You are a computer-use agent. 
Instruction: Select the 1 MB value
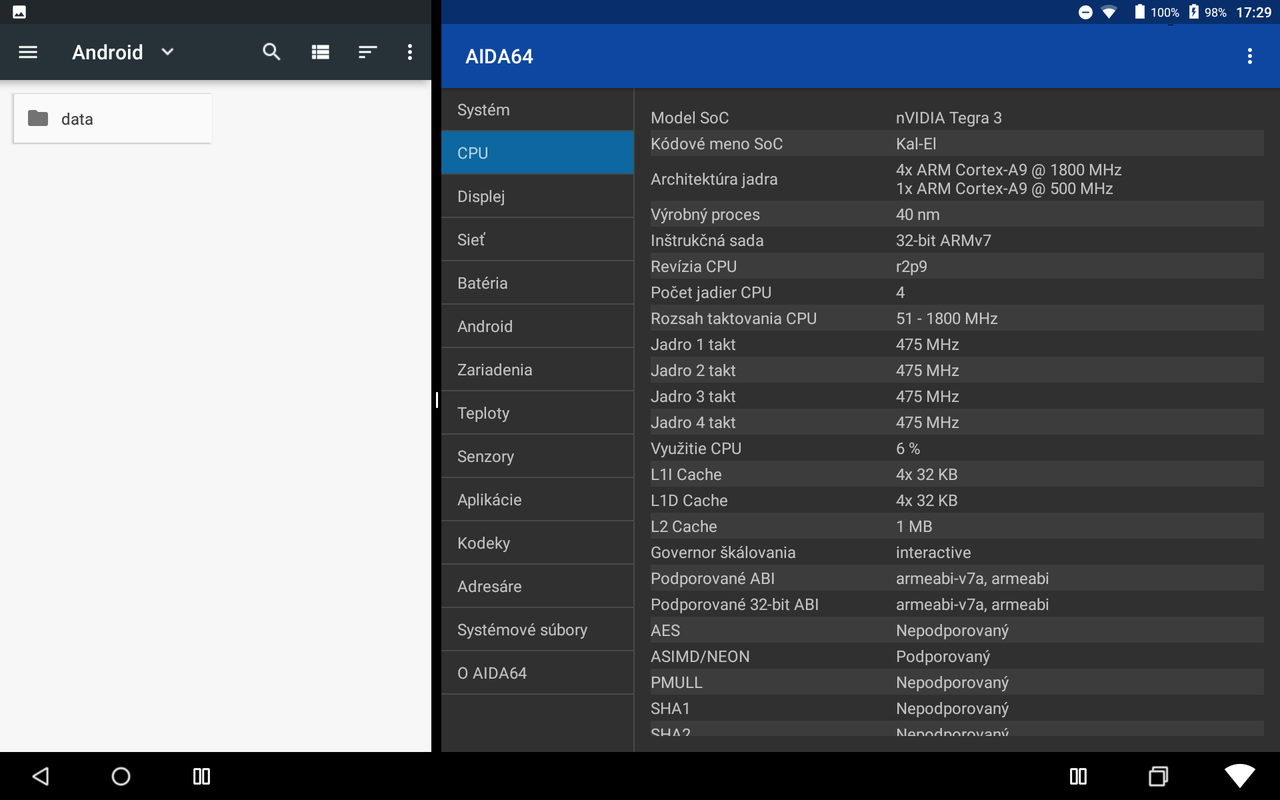point(914,526)
